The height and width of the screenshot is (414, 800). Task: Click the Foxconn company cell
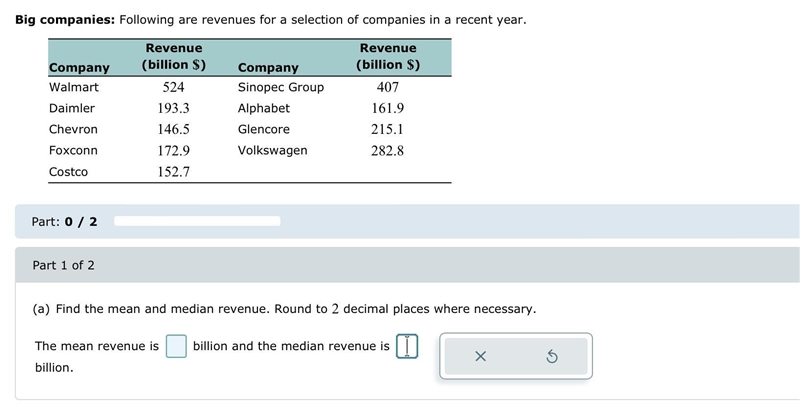(73, 151)
